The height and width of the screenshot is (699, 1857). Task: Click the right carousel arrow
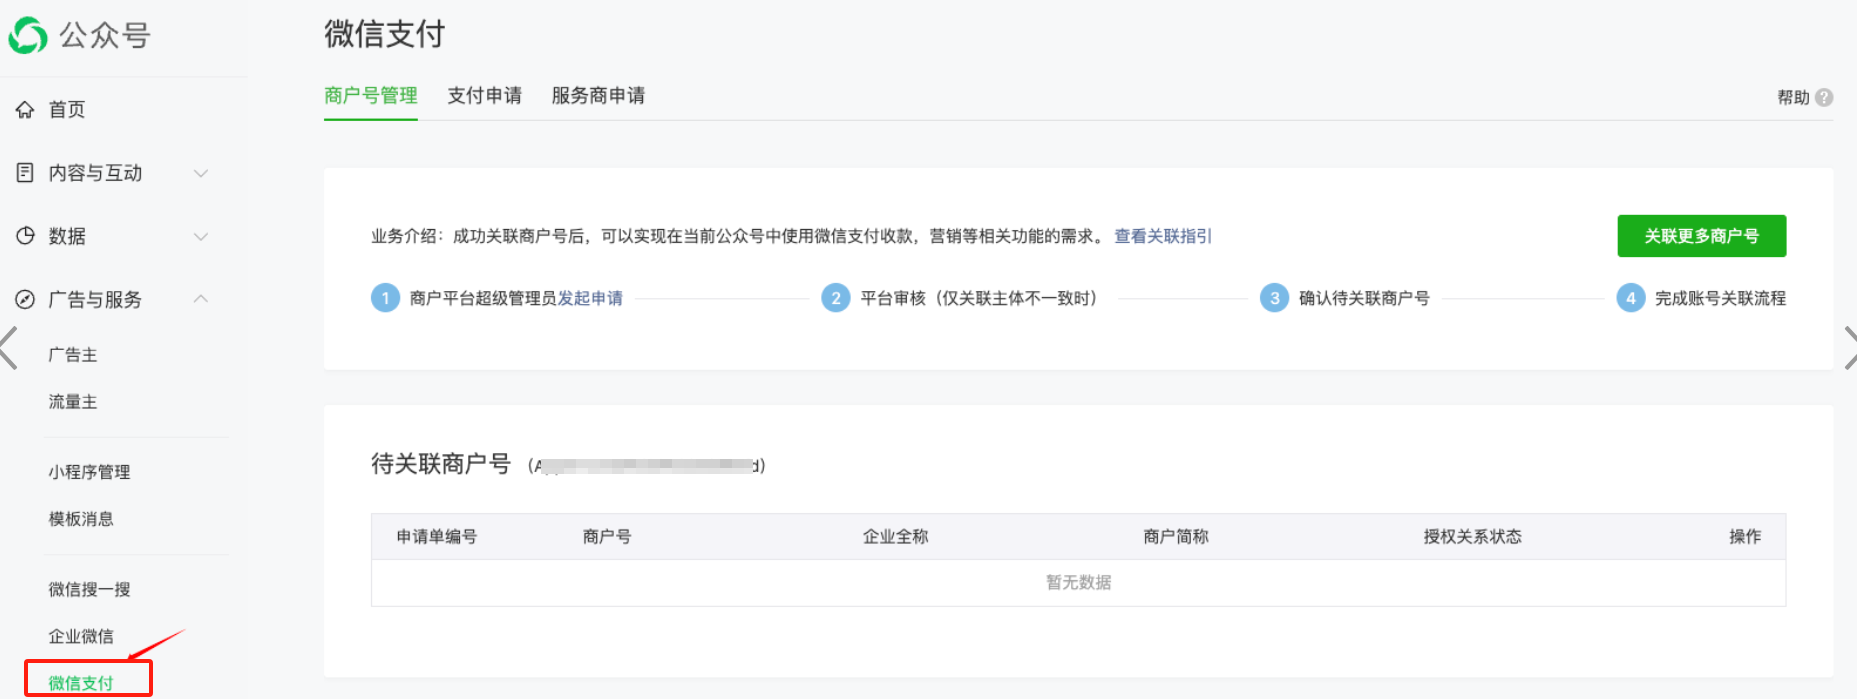coord(1849,348)
